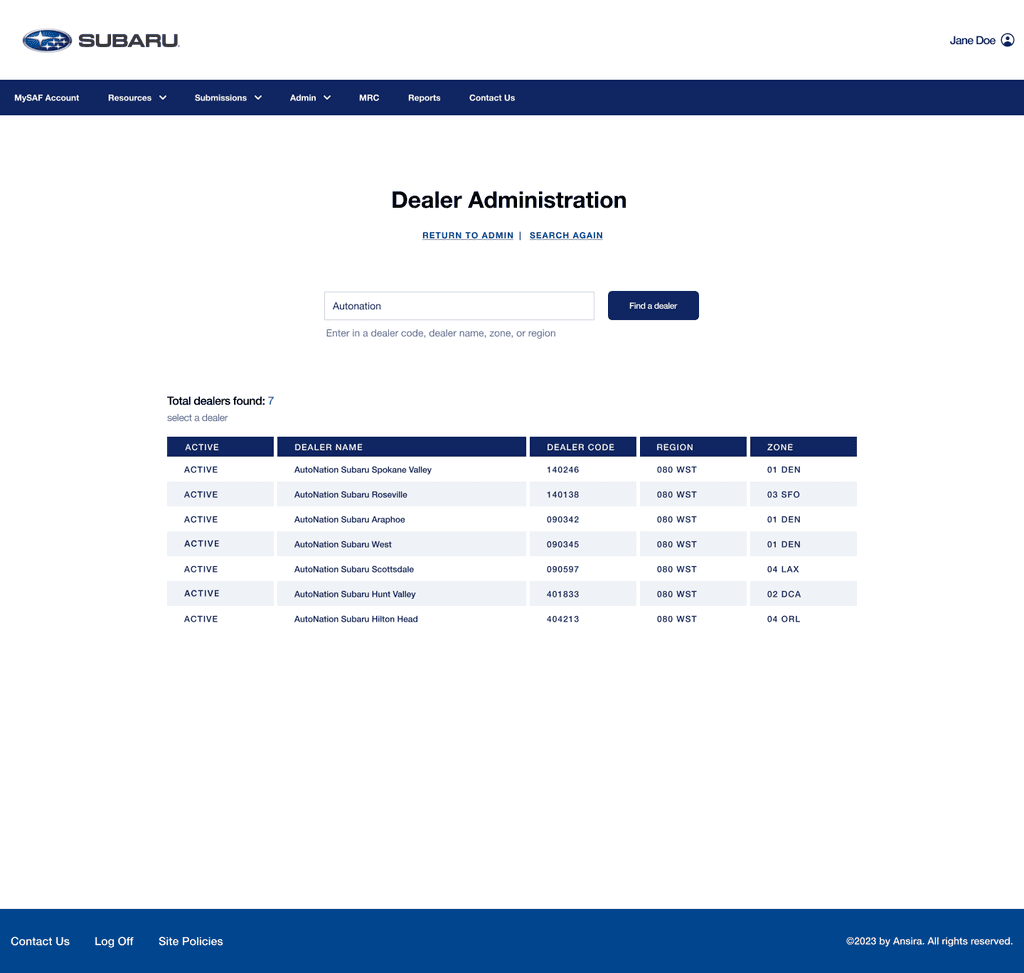
Task: Click dealer code 404213
Action: point(563,618)
